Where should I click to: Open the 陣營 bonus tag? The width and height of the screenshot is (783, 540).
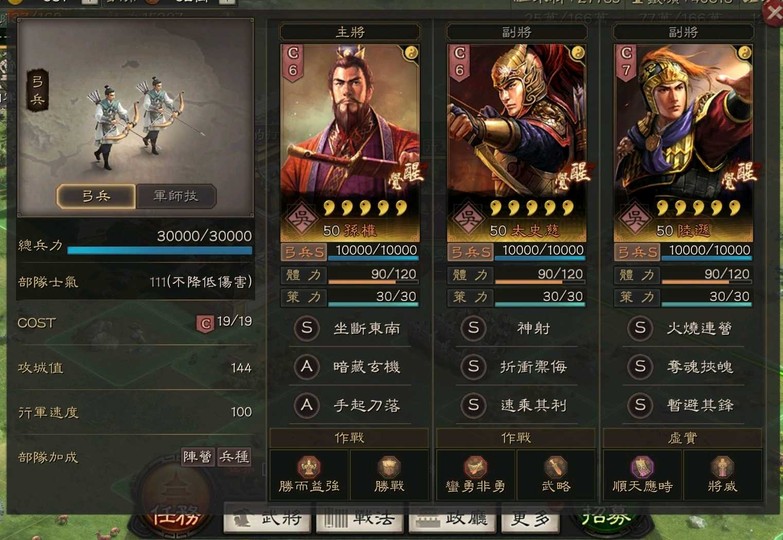click(x=198, y=457)
